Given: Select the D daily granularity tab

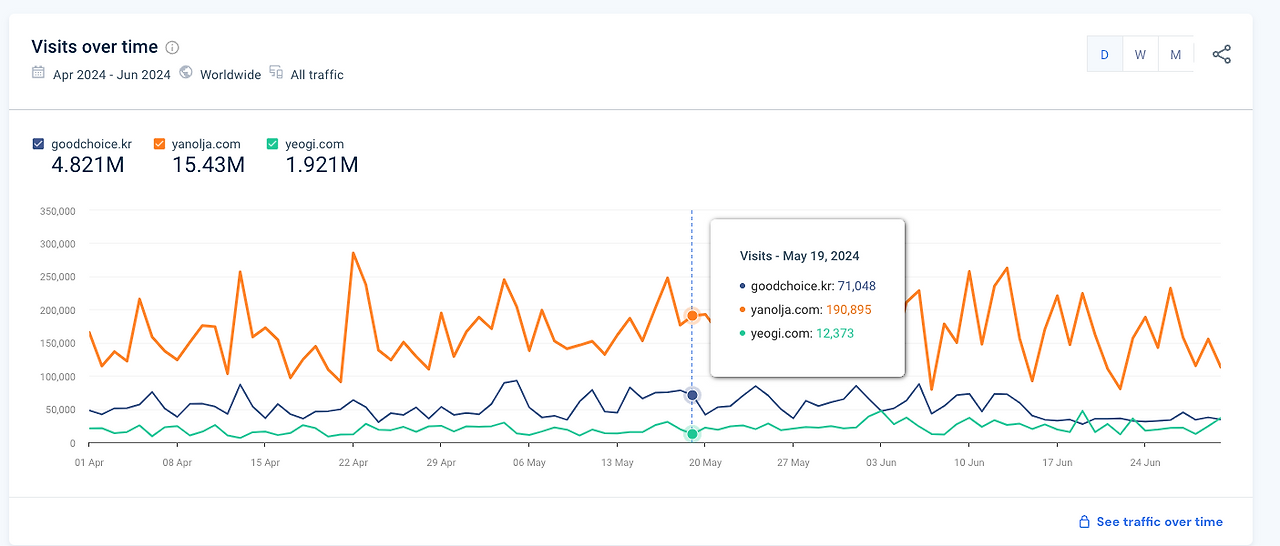Looking at the screenshot, I should [1105, 55].
